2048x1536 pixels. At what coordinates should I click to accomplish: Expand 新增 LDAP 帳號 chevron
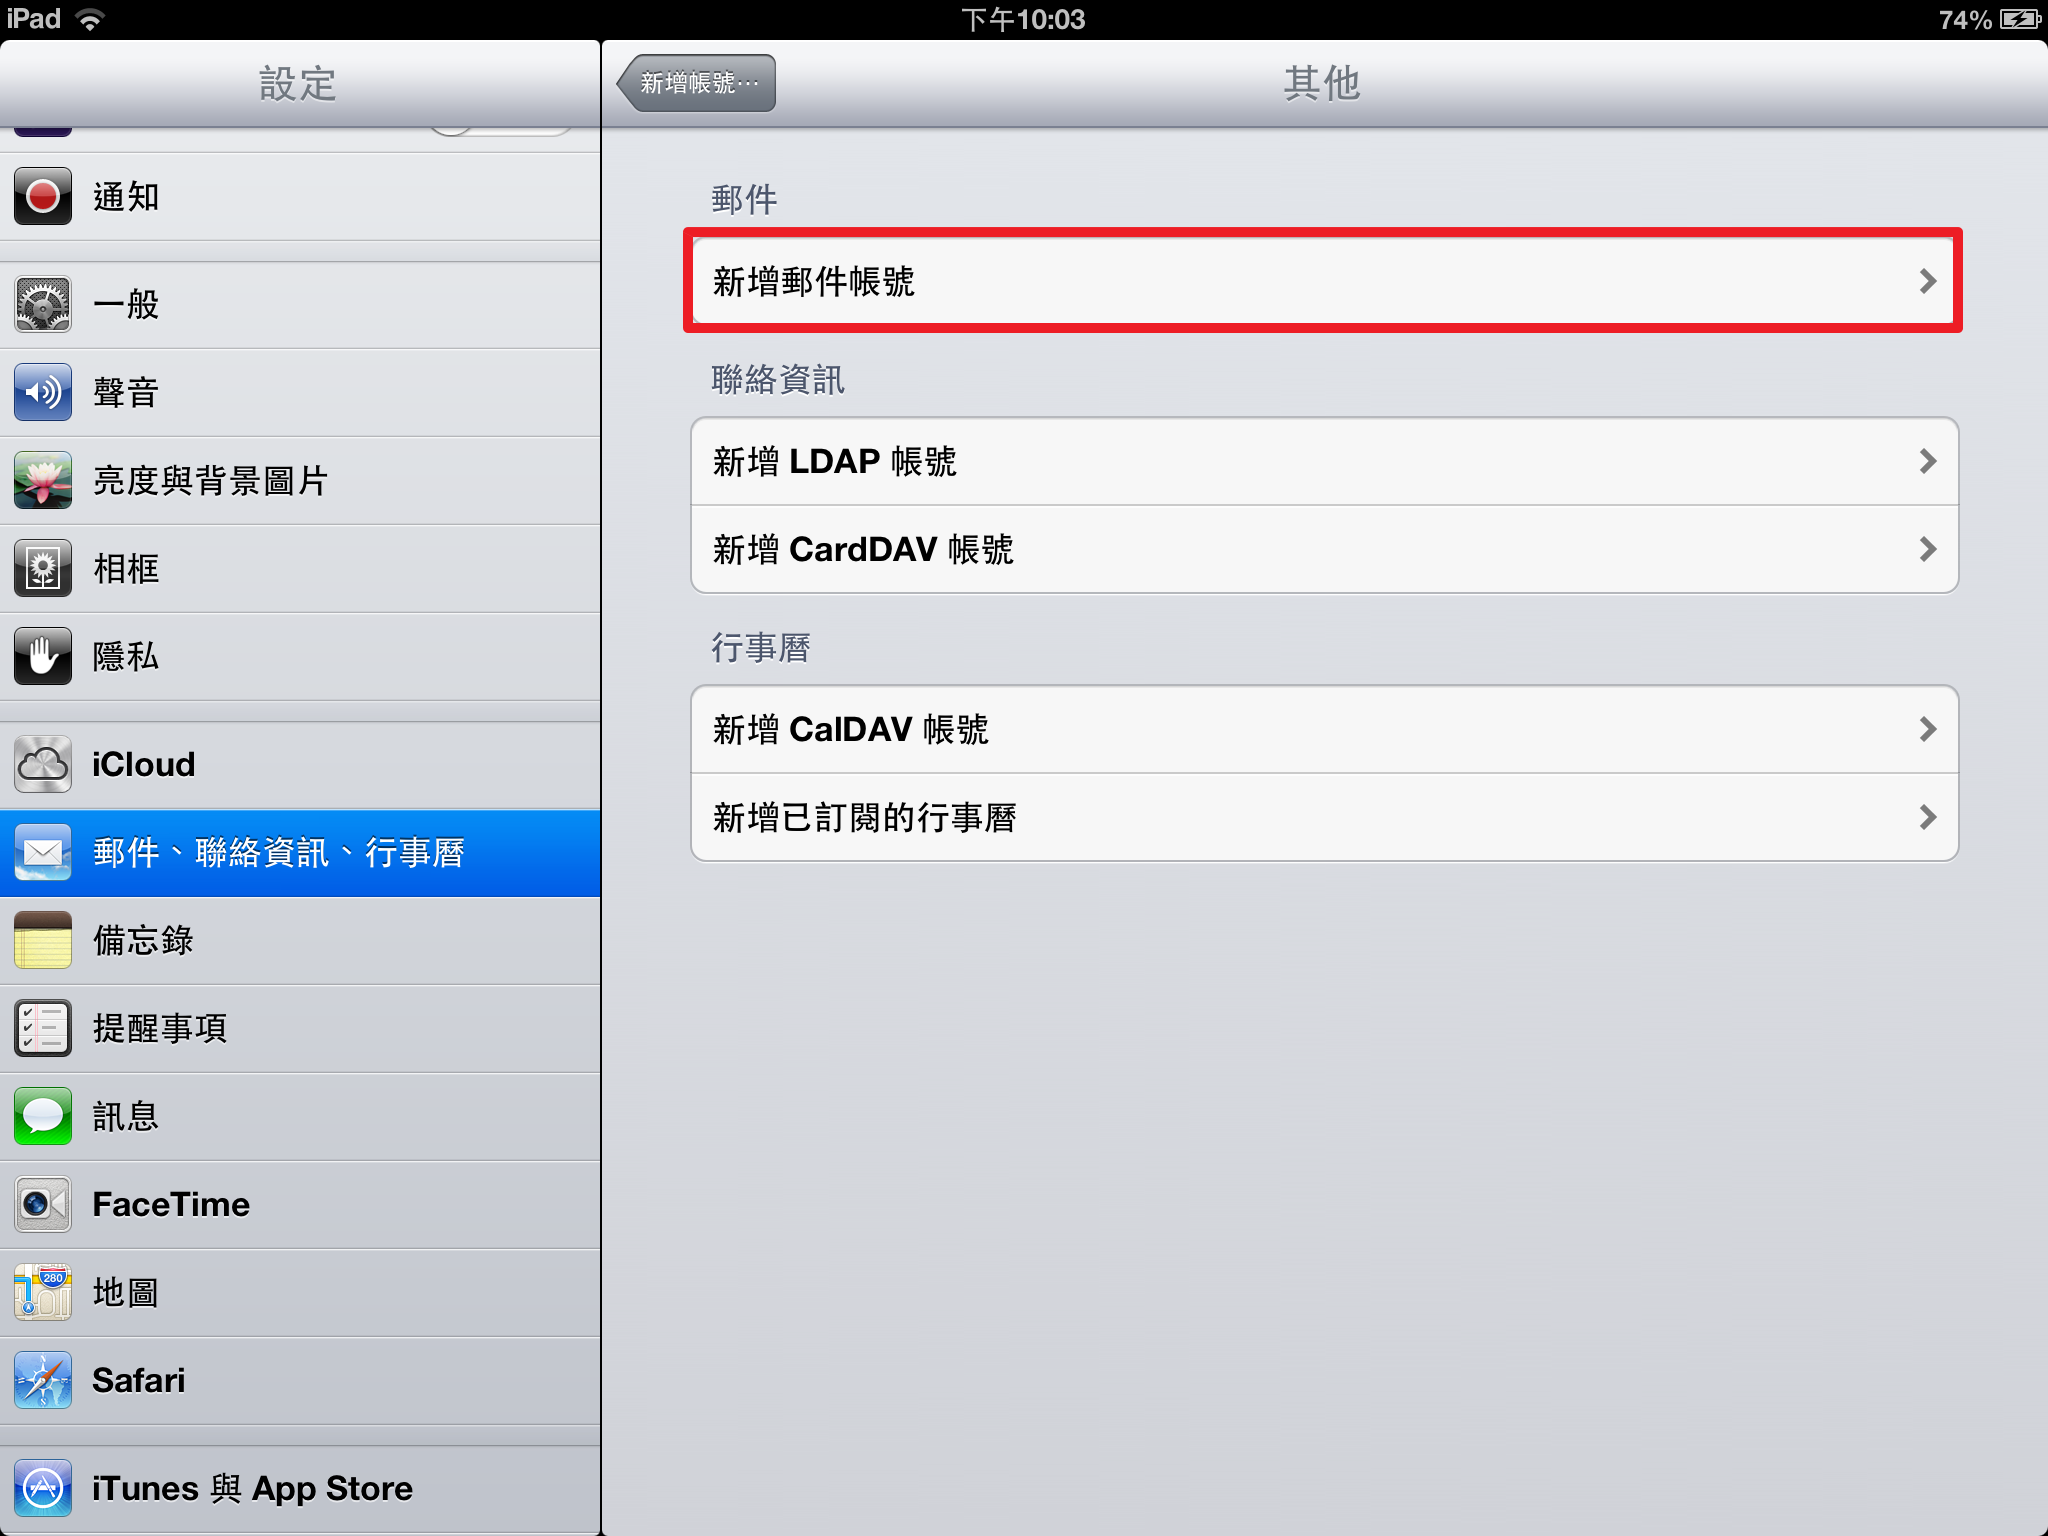click(x=1928, y=461)
